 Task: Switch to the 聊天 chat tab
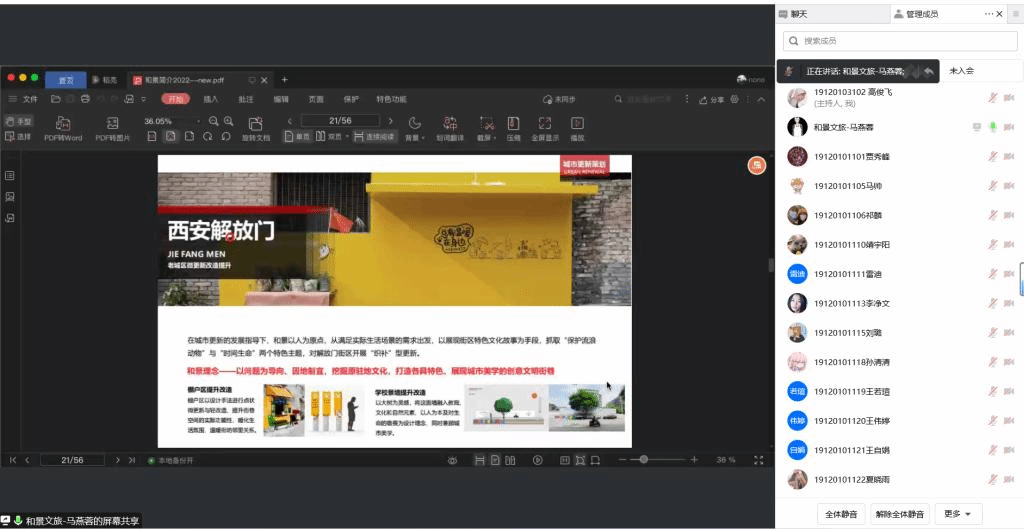tap(799, 14)
